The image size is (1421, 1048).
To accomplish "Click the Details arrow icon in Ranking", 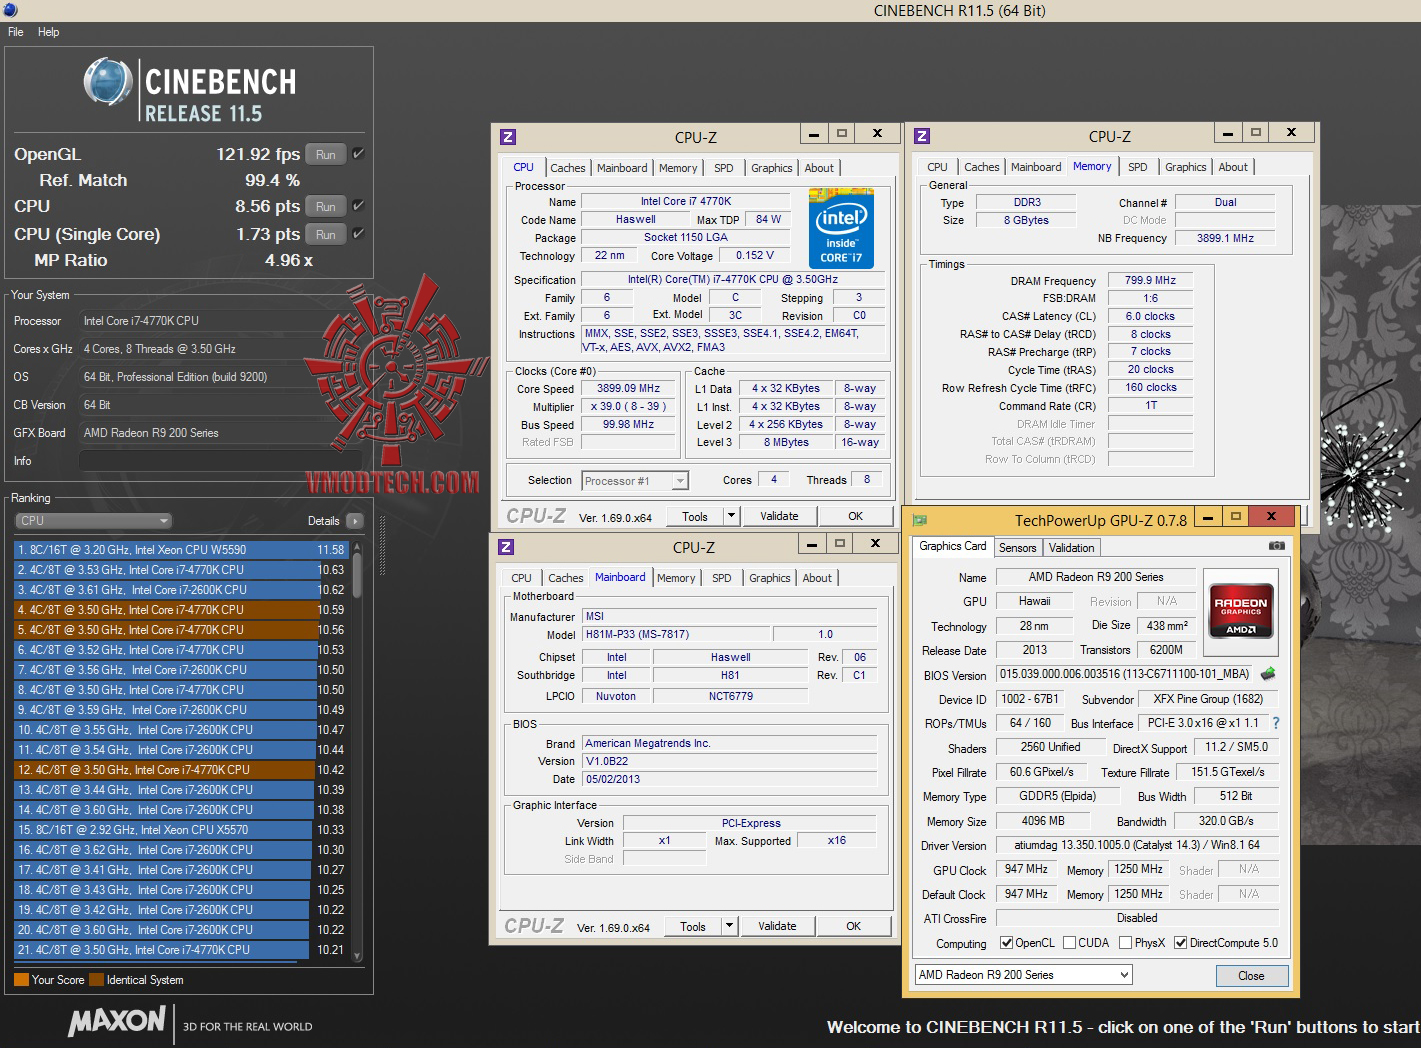I will click(355, 521).
